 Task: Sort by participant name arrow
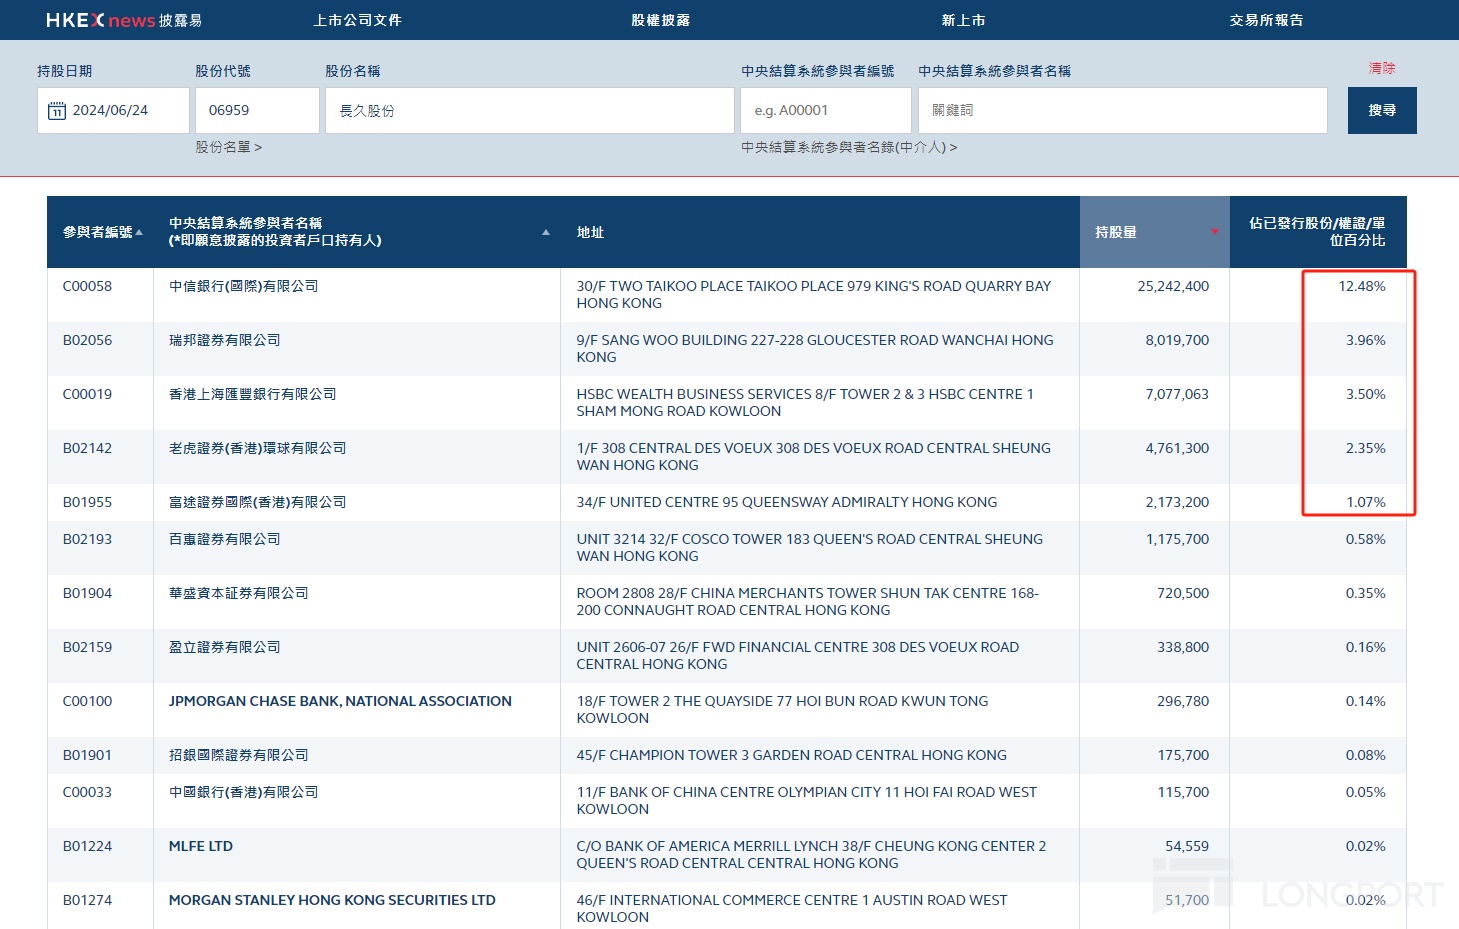coord(545,232)
